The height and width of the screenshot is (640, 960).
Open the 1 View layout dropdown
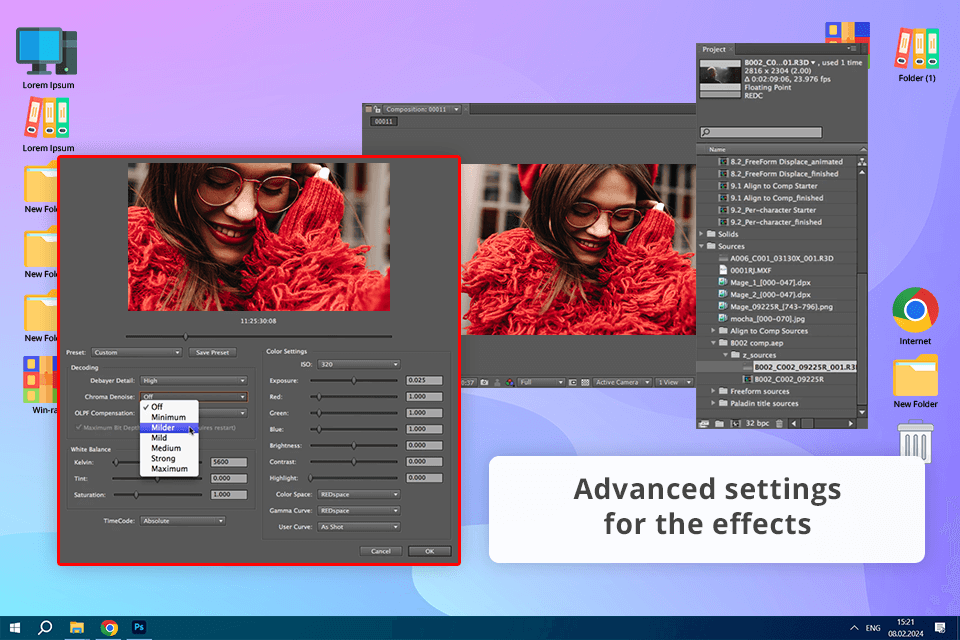click(x=674, y=382)
